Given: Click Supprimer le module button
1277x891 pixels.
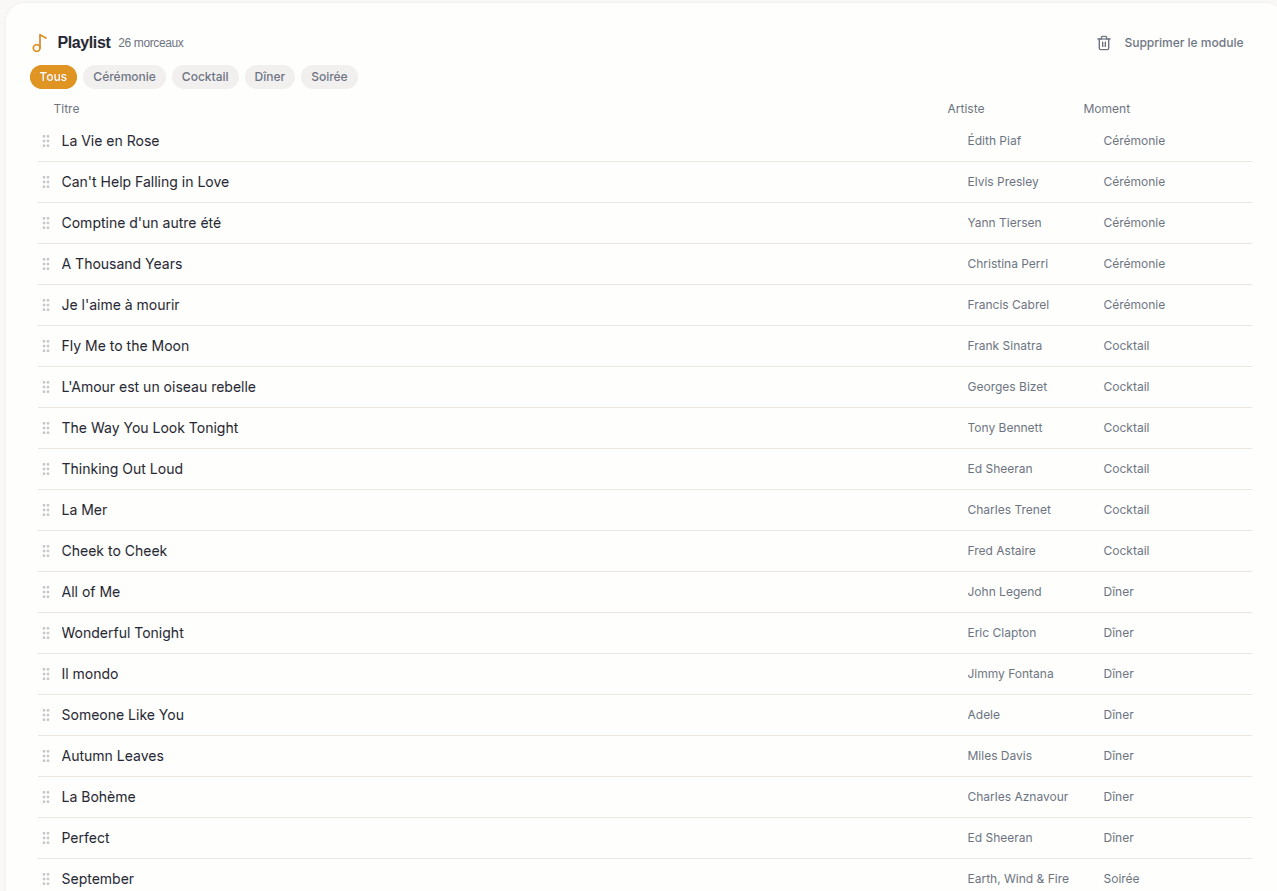Looking at the screenshot, I should click(1170, 43).
